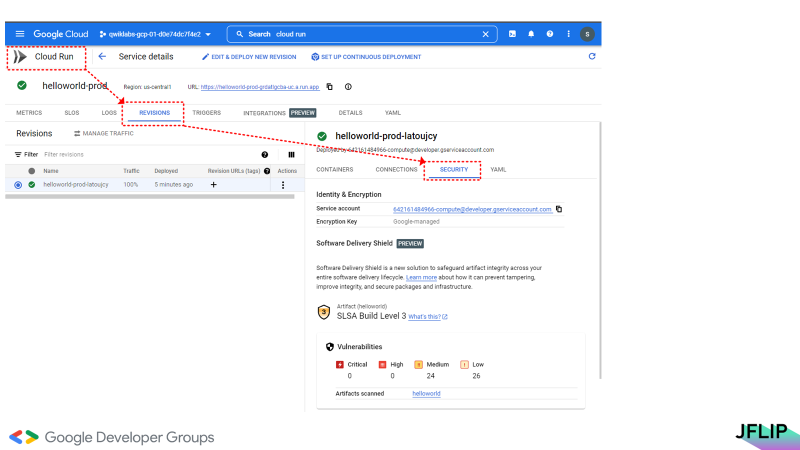The image size is (800, 450).
Task: Click the High severity icon
Action: coord(383,365)
